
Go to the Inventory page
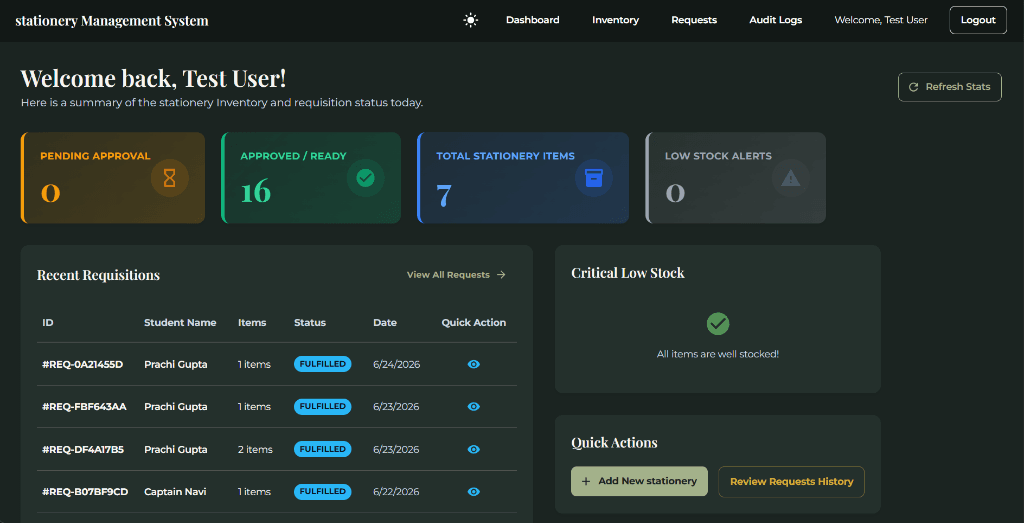[615, 20]
